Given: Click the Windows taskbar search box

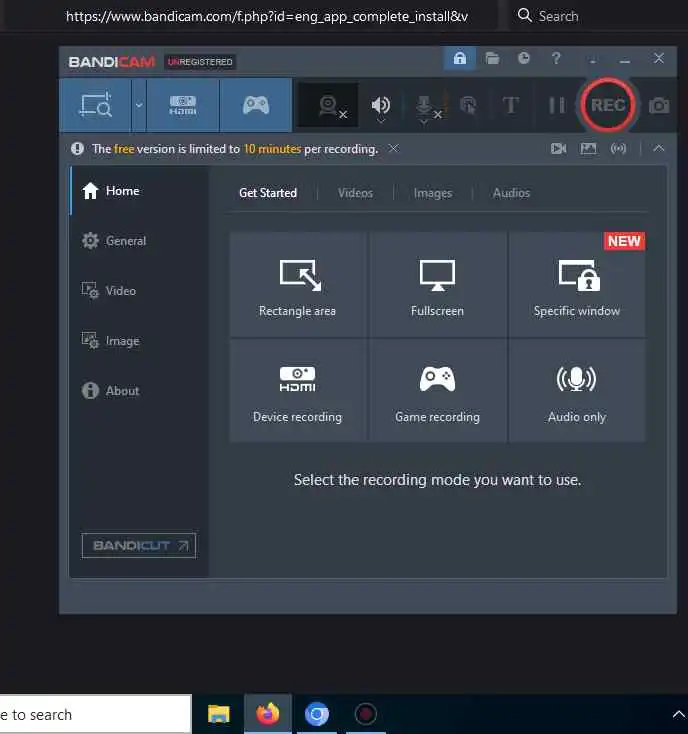Looking at the screenshot, I should 95,715.
